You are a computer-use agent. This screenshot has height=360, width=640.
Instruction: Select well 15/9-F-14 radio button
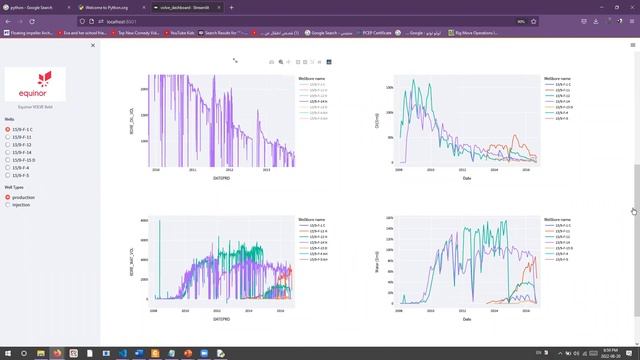click(x=8, y=152)
